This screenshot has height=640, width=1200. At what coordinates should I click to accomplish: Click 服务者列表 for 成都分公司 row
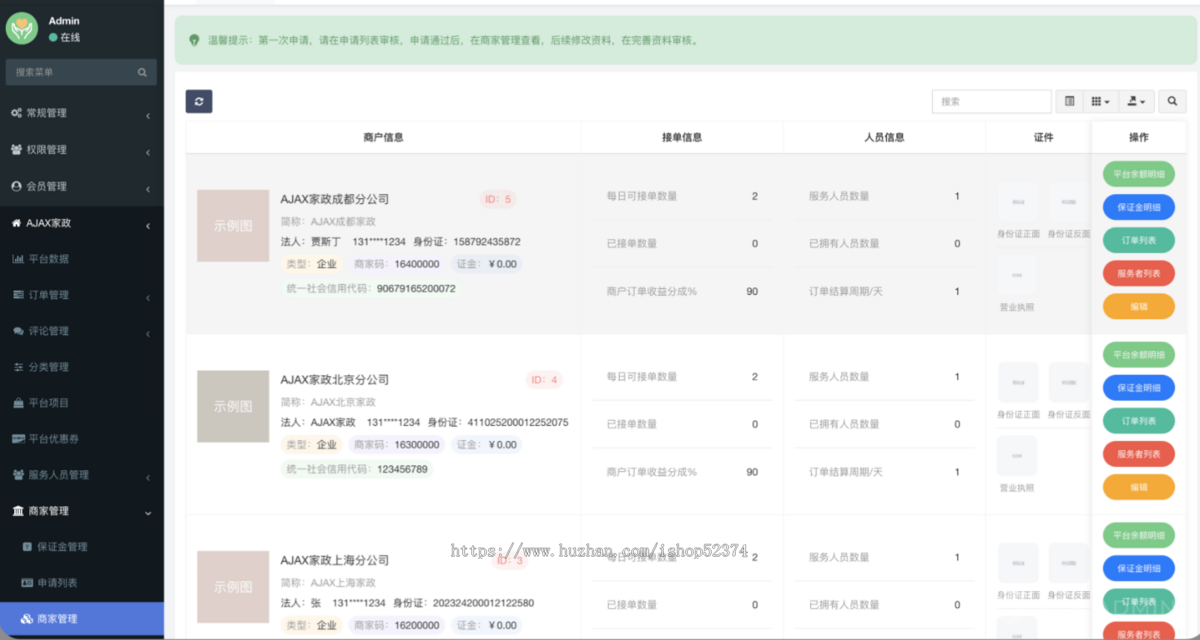click(1138, 273)
